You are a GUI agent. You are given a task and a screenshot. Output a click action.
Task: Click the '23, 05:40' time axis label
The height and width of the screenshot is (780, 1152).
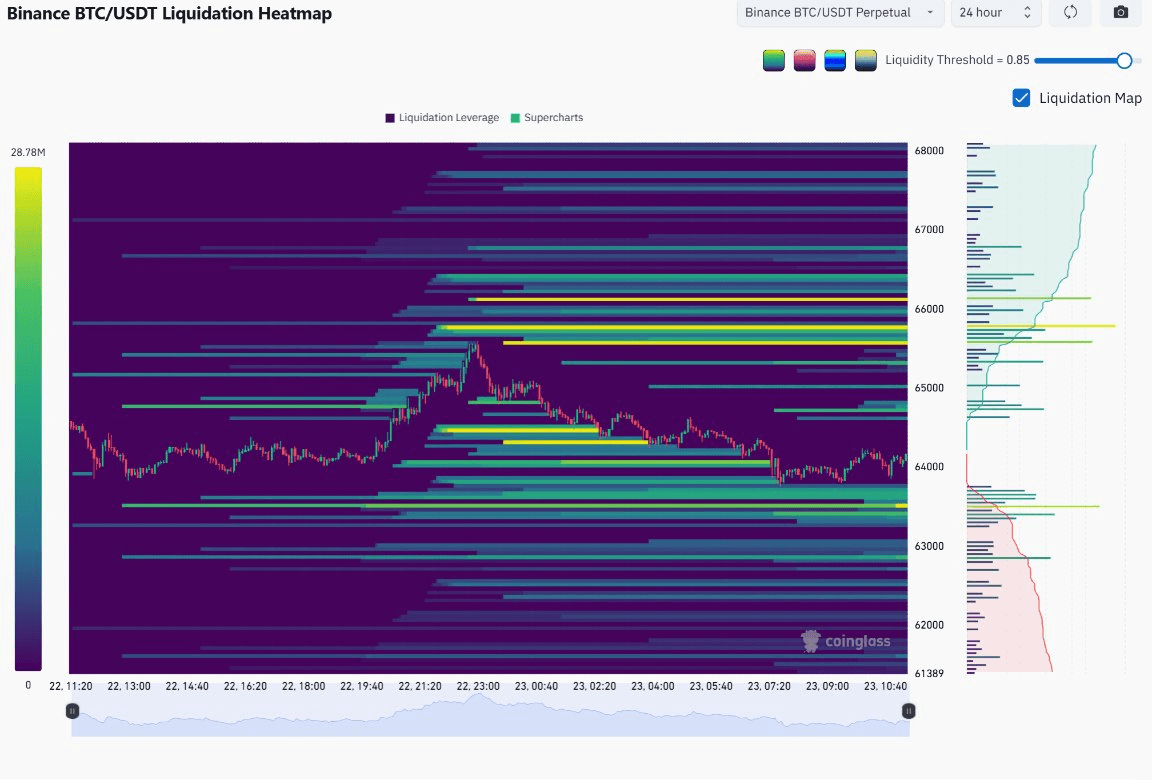tap(710, 686)
